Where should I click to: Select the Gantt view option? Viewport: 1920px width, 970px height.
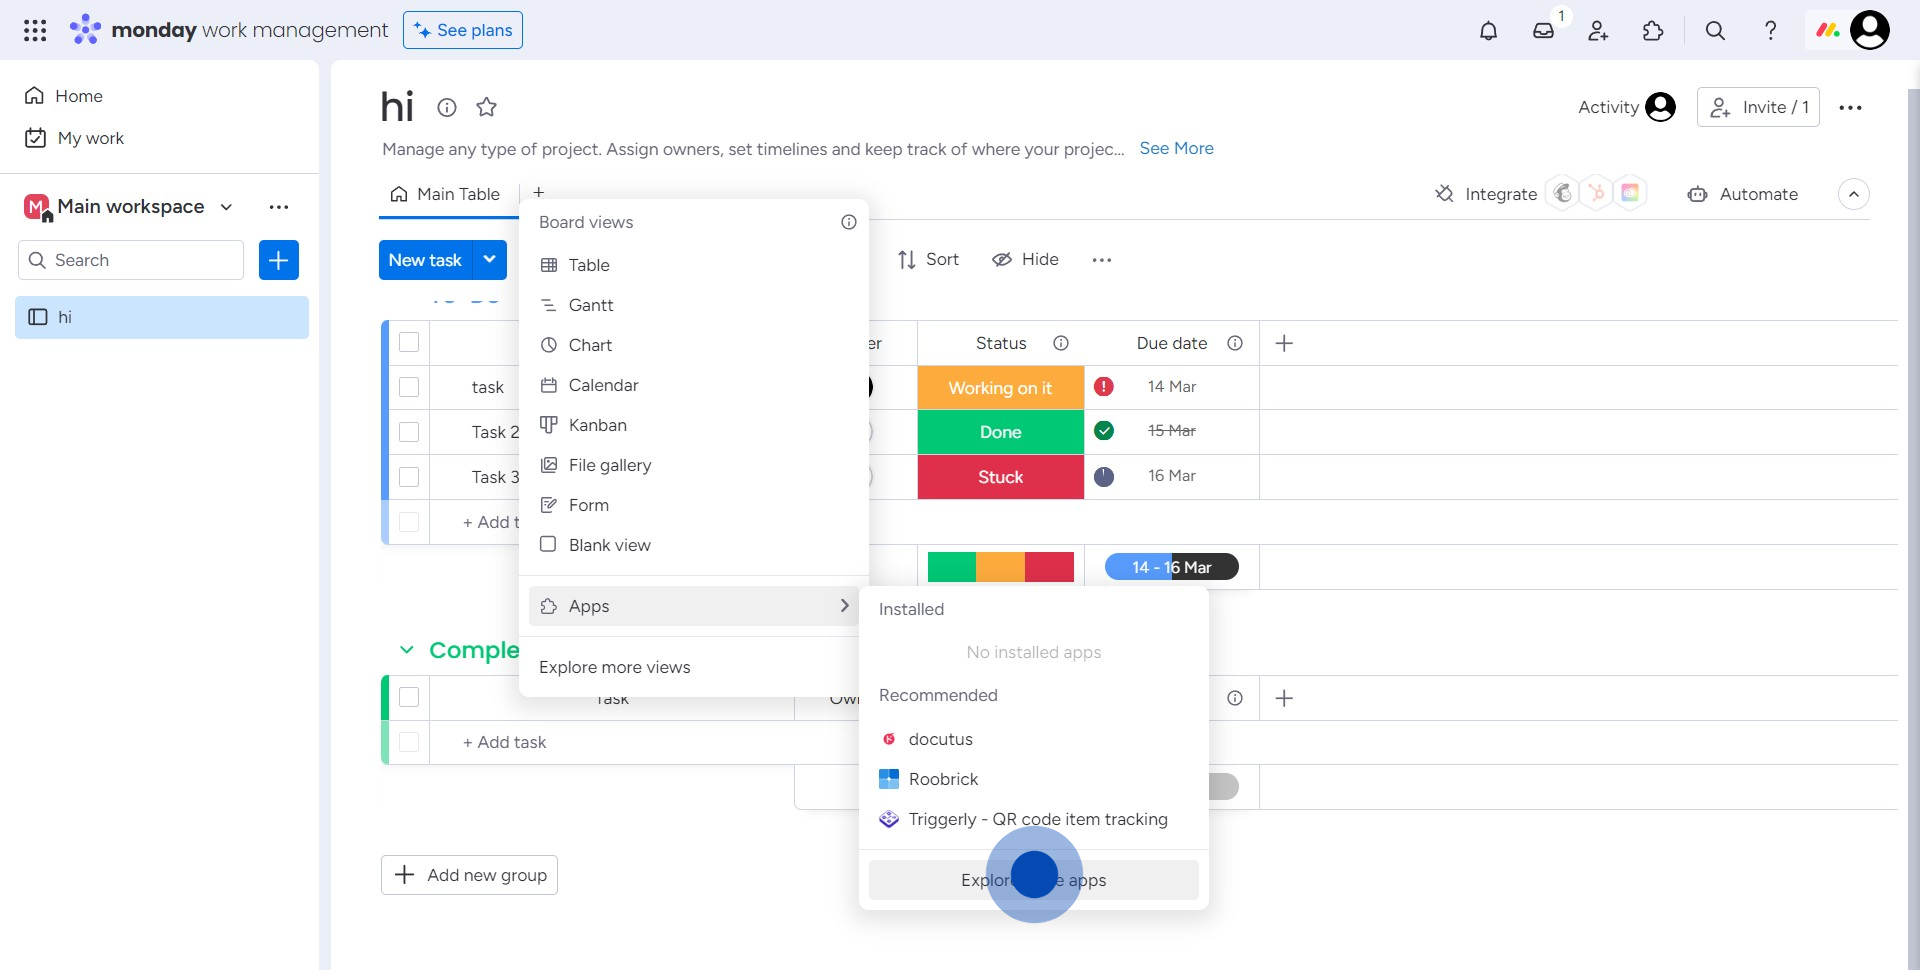click(590, 305)
